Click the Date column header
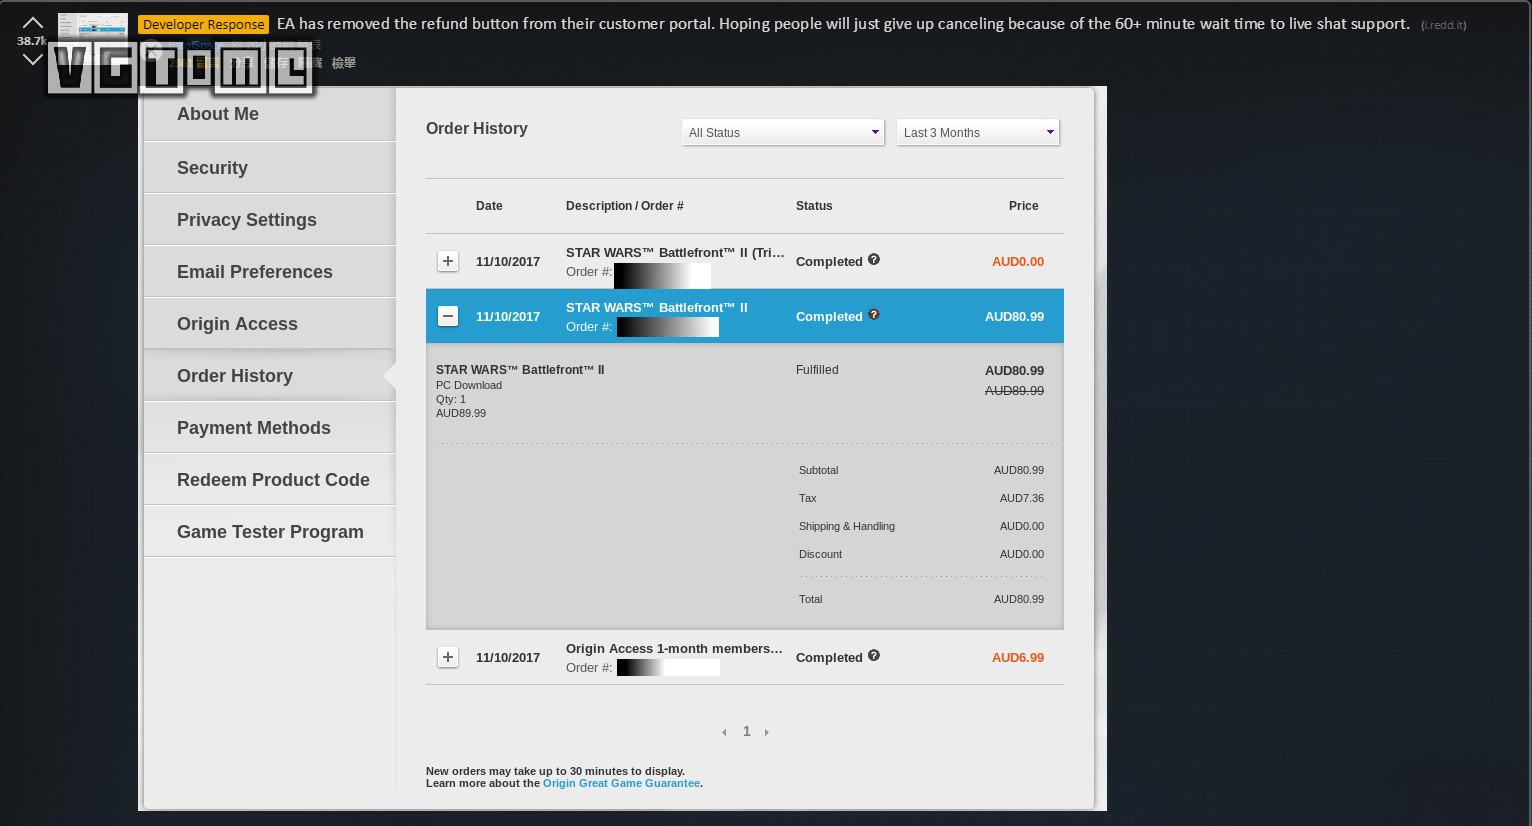 coord(489,206)
